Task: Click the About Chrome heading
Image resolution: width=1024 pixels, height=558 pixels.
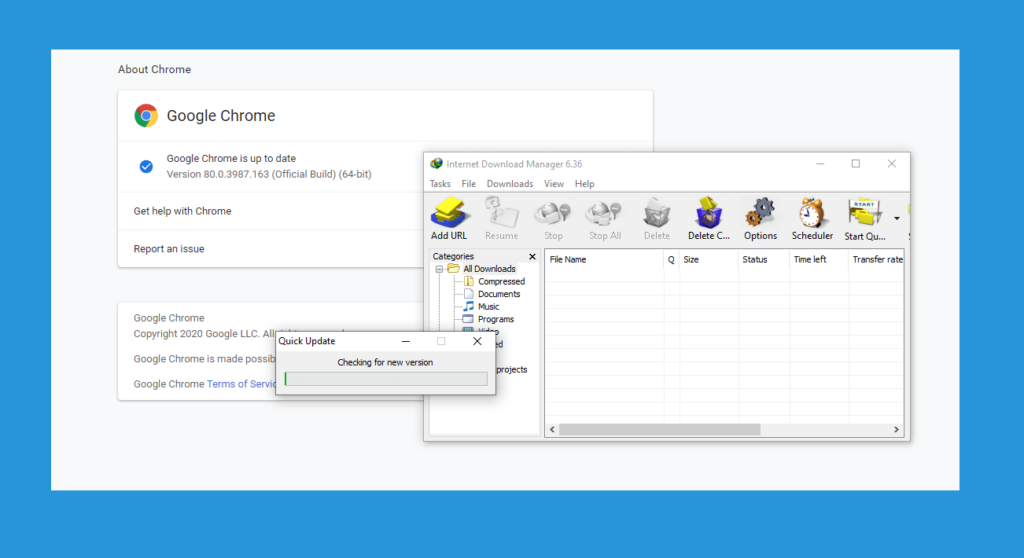Action: (x=154, y=69)
